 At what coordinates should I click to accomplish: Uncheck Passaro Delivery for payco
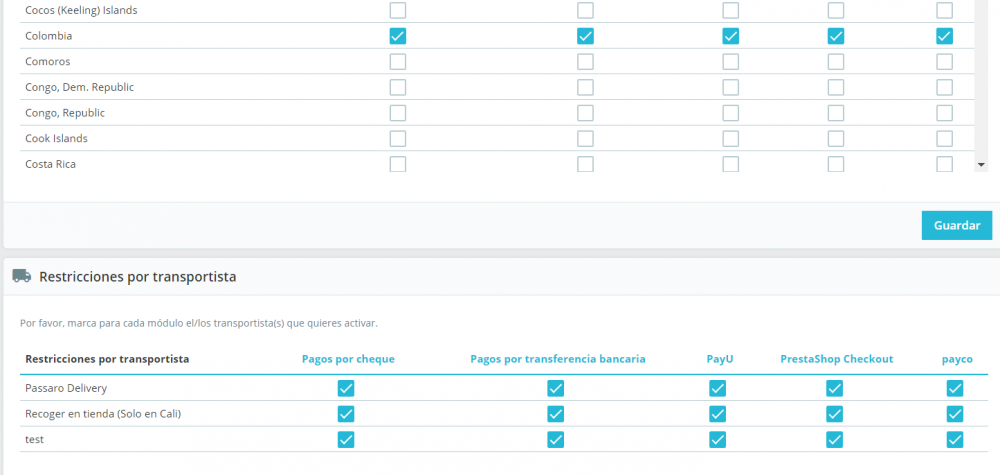(955, 388)
